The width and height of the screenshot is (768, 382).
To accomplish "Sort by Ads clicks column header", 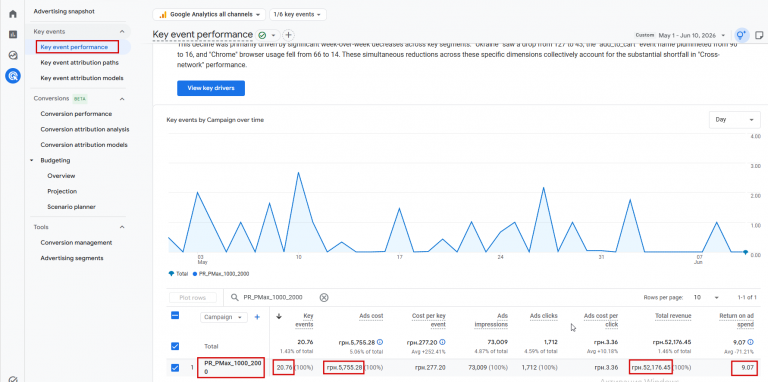I will tap(543, 316).
